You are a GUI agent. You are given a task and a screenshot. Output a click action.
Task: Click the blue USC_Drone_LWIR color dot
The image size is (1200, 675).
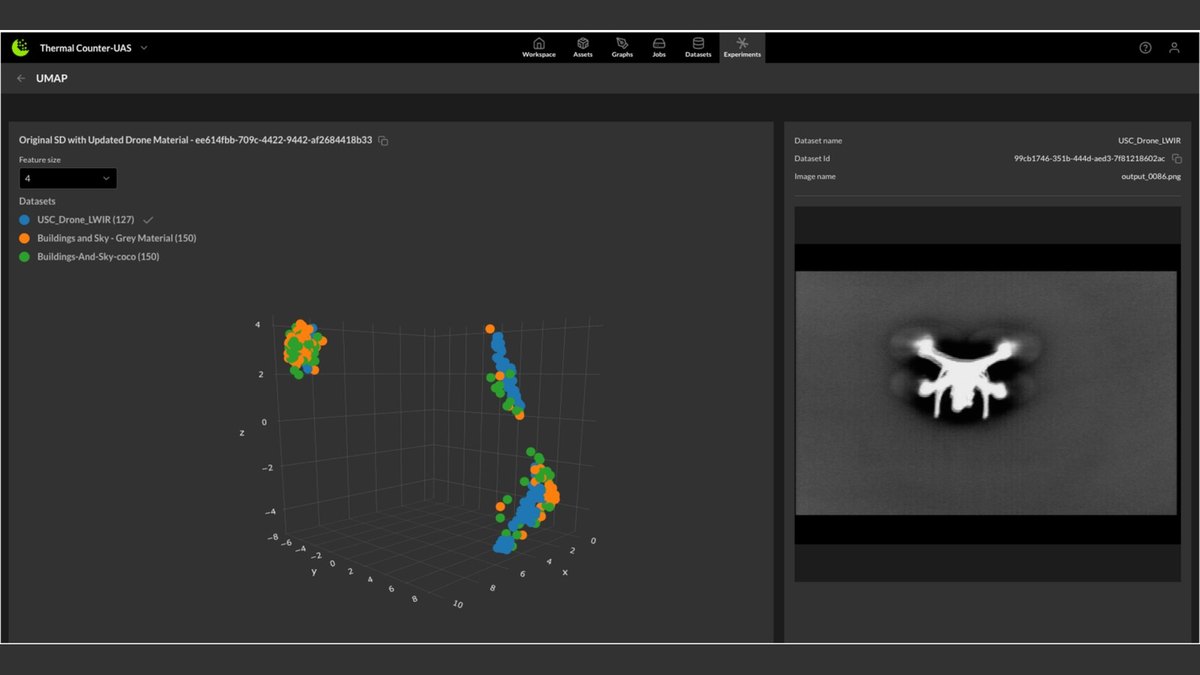pyautogui.click(x=25, y=219)
